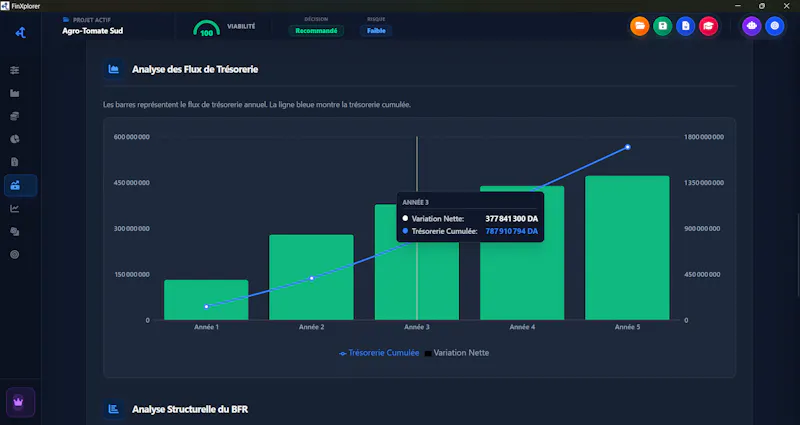Select the active cash-flow sidebar icon

20,186
